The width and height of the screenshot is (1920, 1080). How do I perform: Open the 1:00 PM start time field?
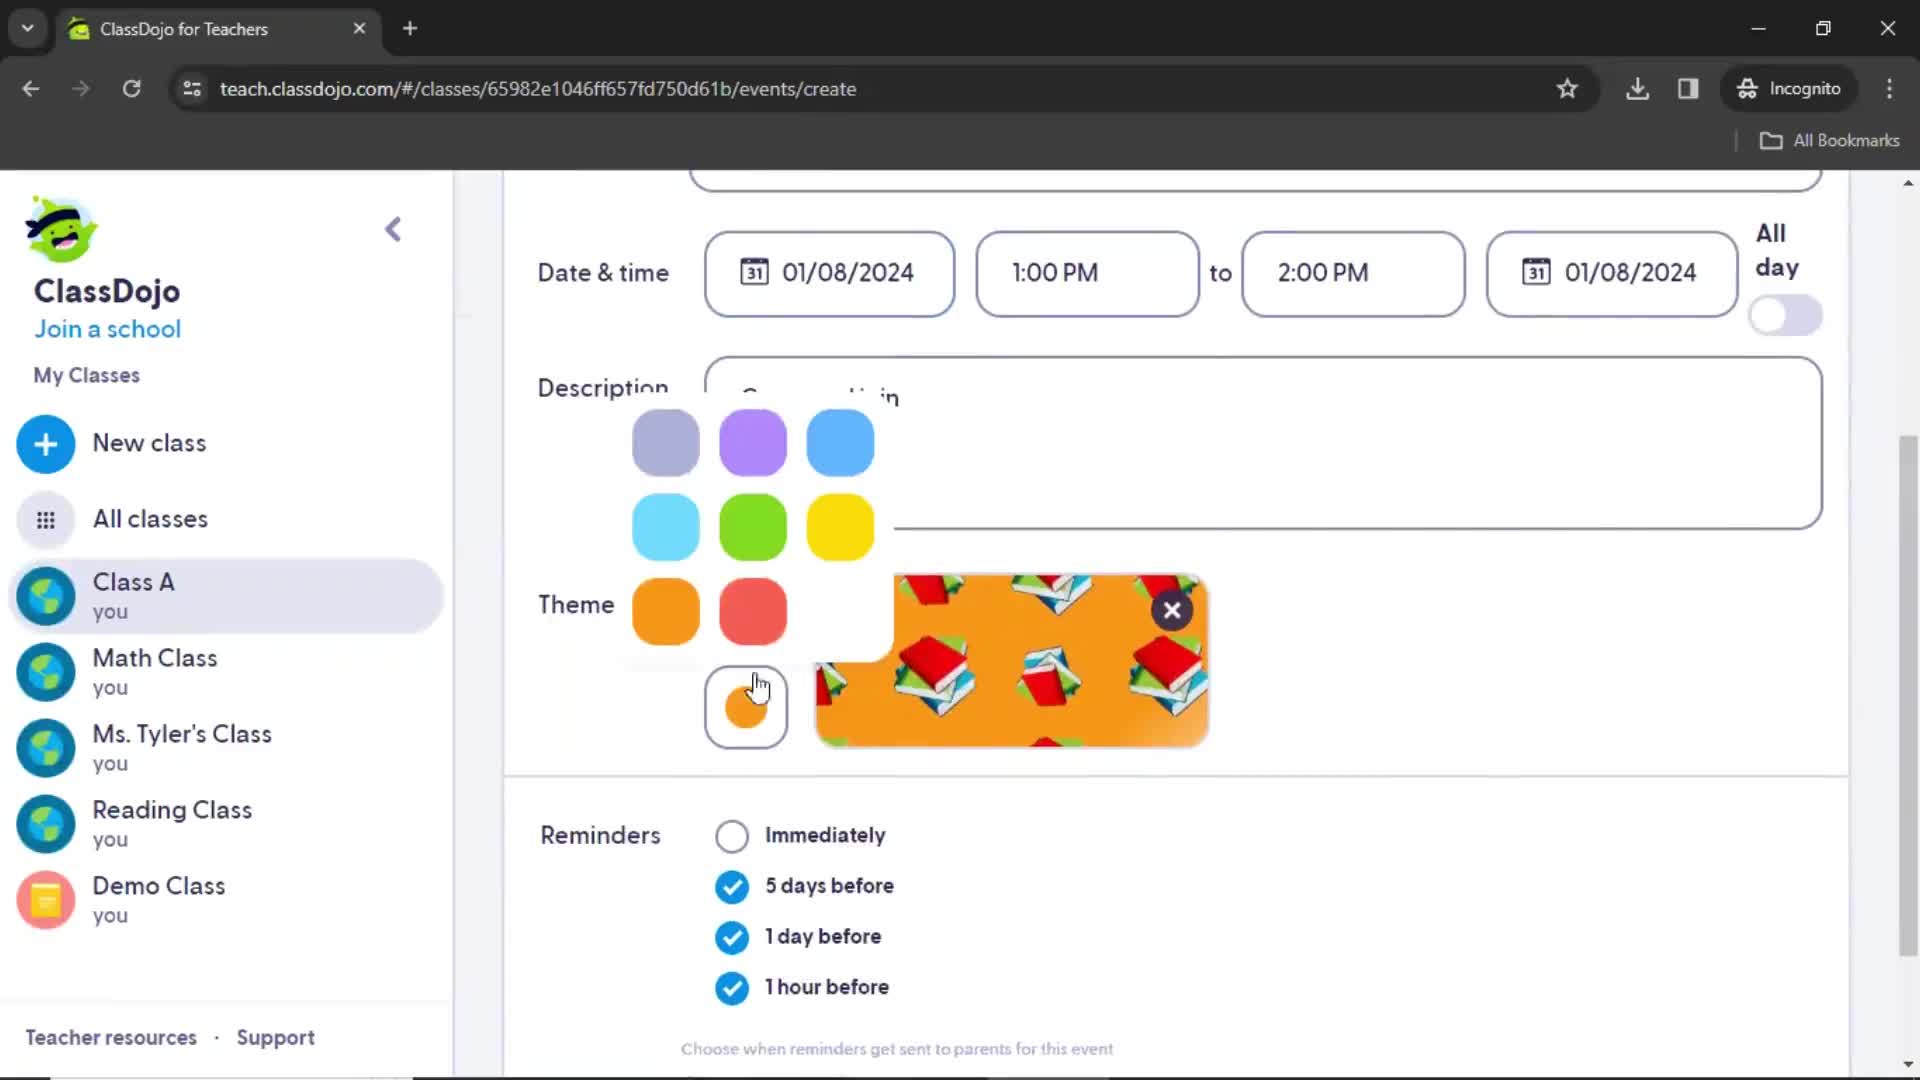(x=1087, y=273)
